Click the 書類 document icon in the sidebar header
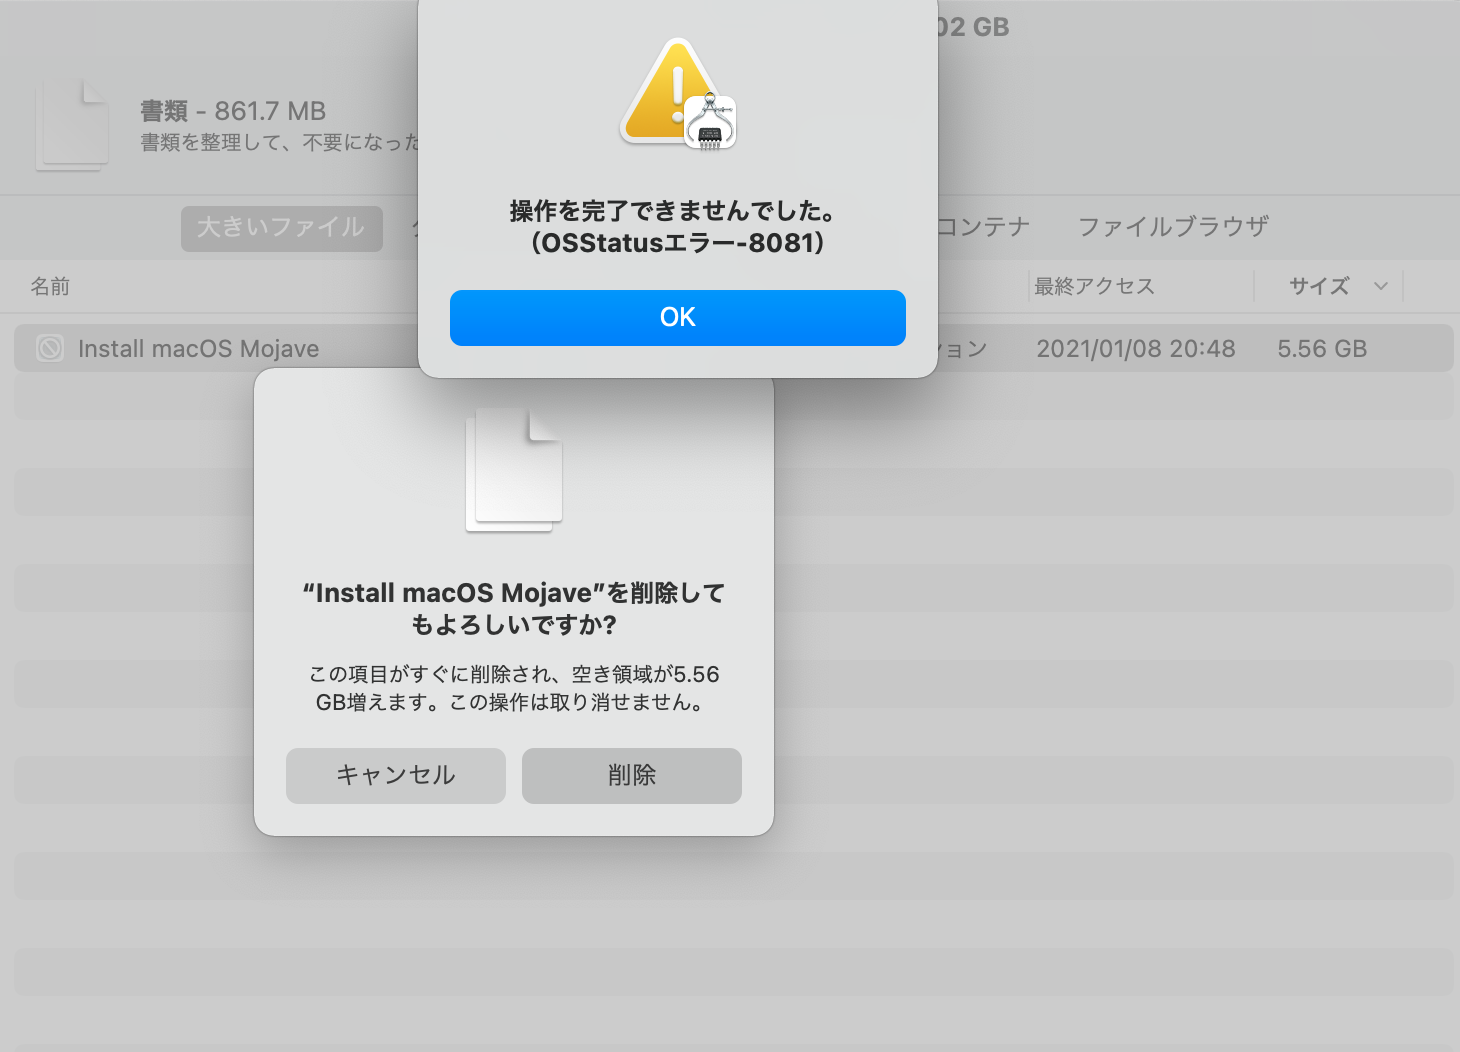 coord(72,125)
